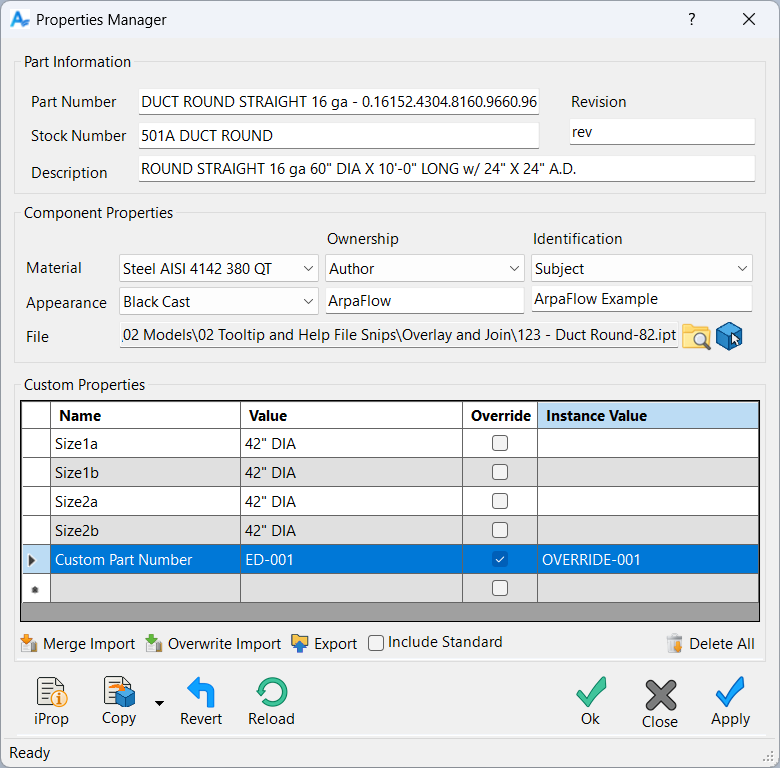Open the Appearance dropdown Black Cast
This screenshot has height=768, width=780.
coord(307,302)
